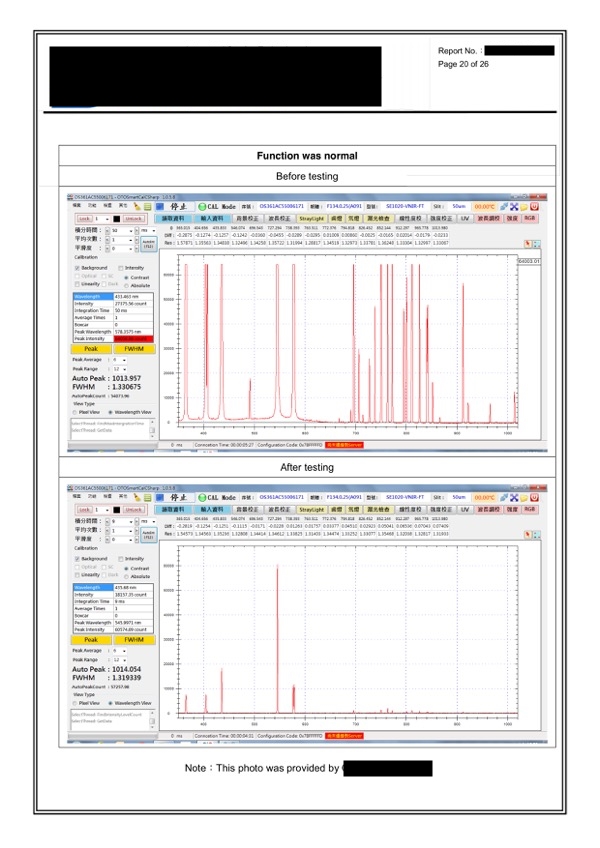This screenshot has width=600, height=848.
Task: Toggle Linearity checkbox in Before testing window
Action: 77,284
